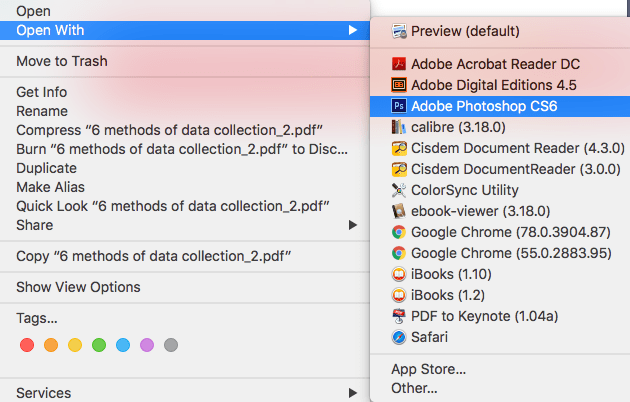Apply the green tag color
630x402 pixels.
[99, 345]
